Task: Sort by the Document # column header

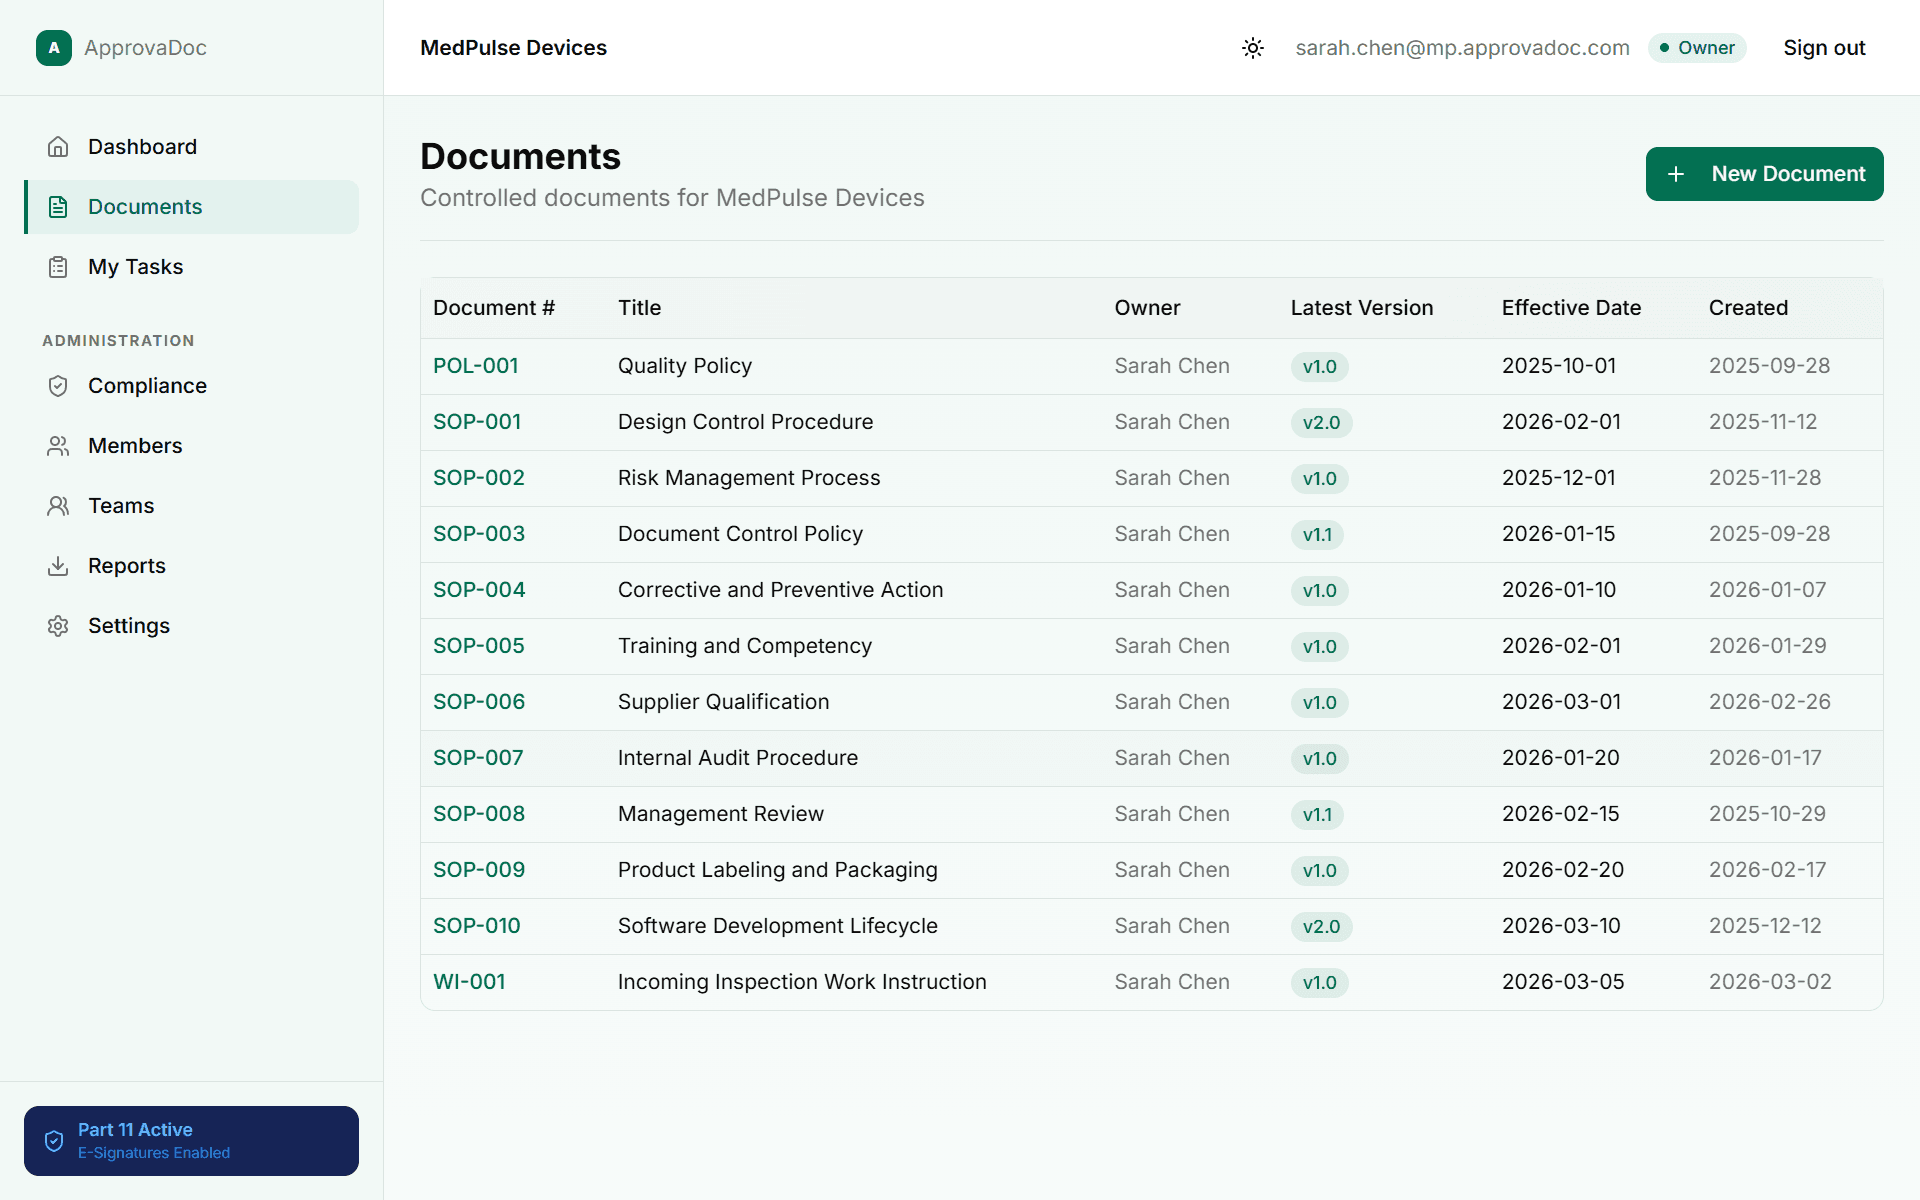Action: pos(494,308)
